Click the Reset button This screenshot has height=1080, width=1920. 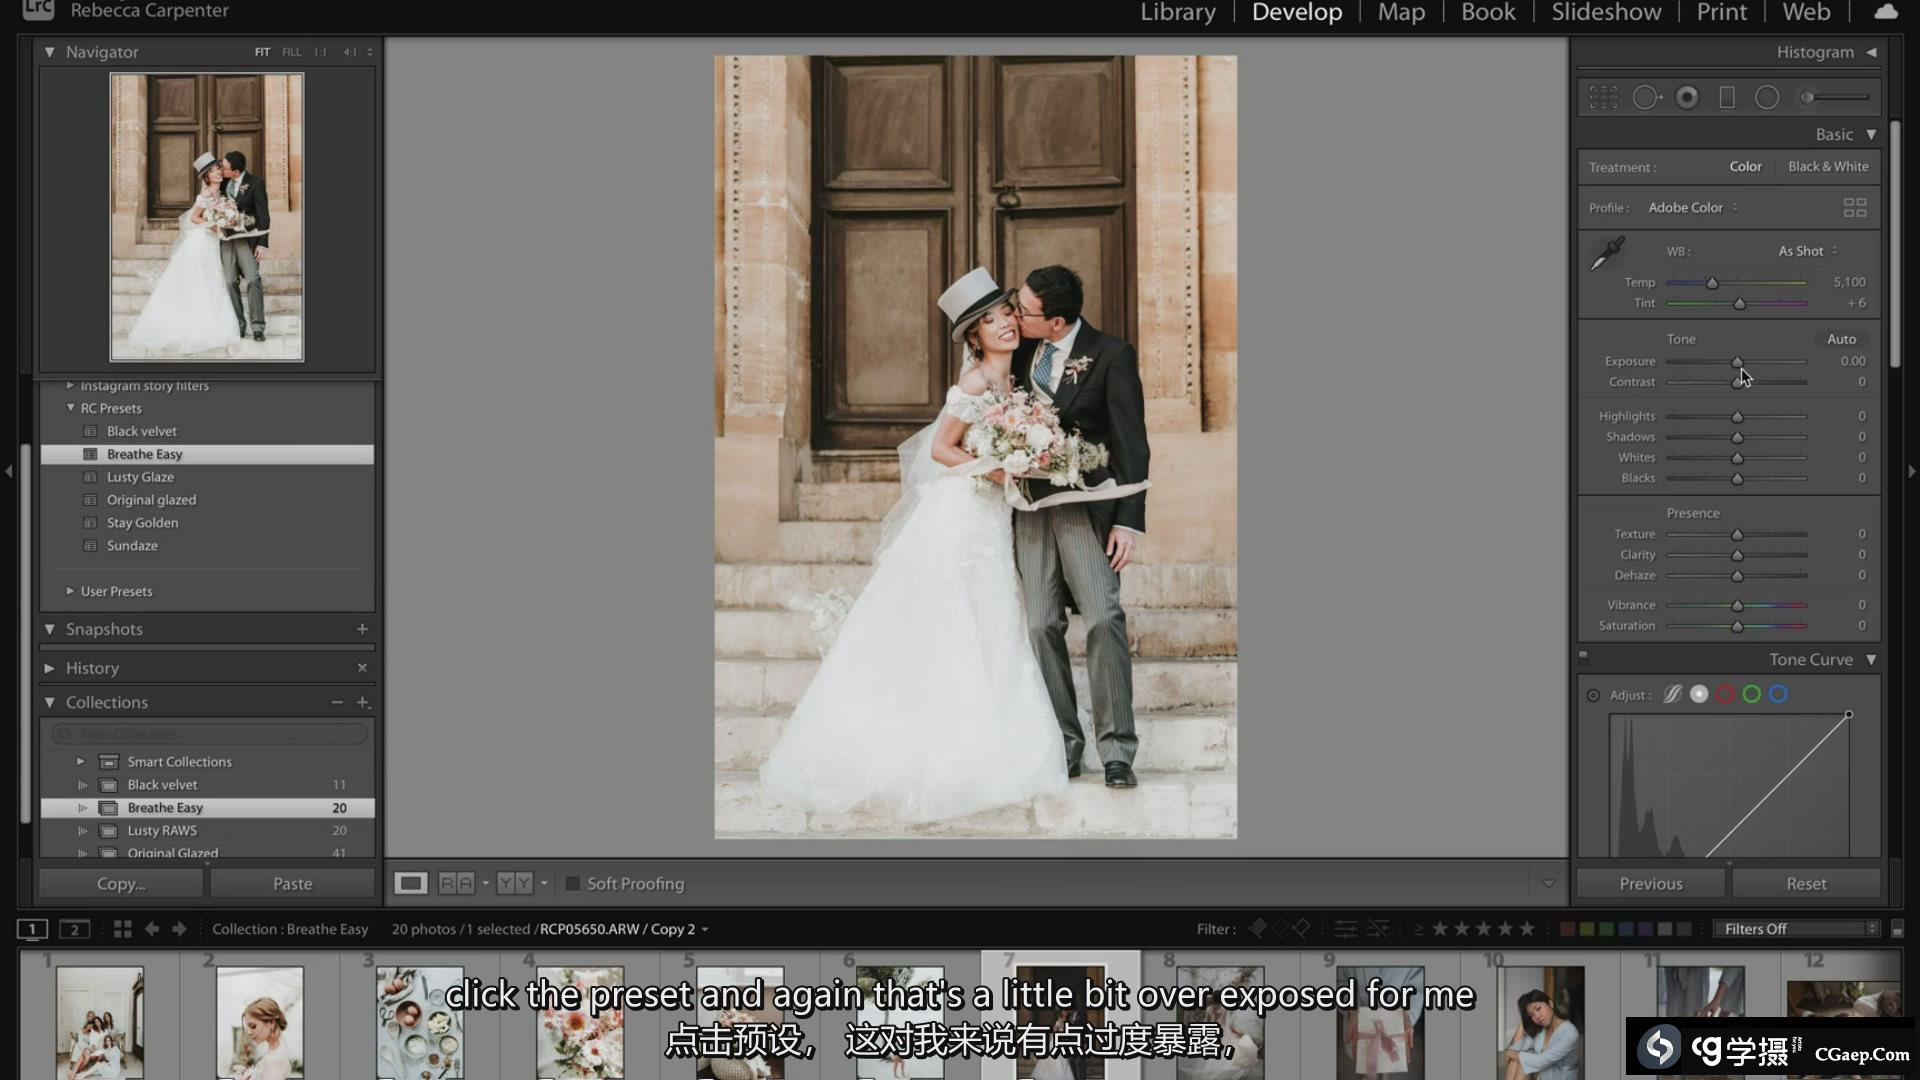click(1805, 884)
